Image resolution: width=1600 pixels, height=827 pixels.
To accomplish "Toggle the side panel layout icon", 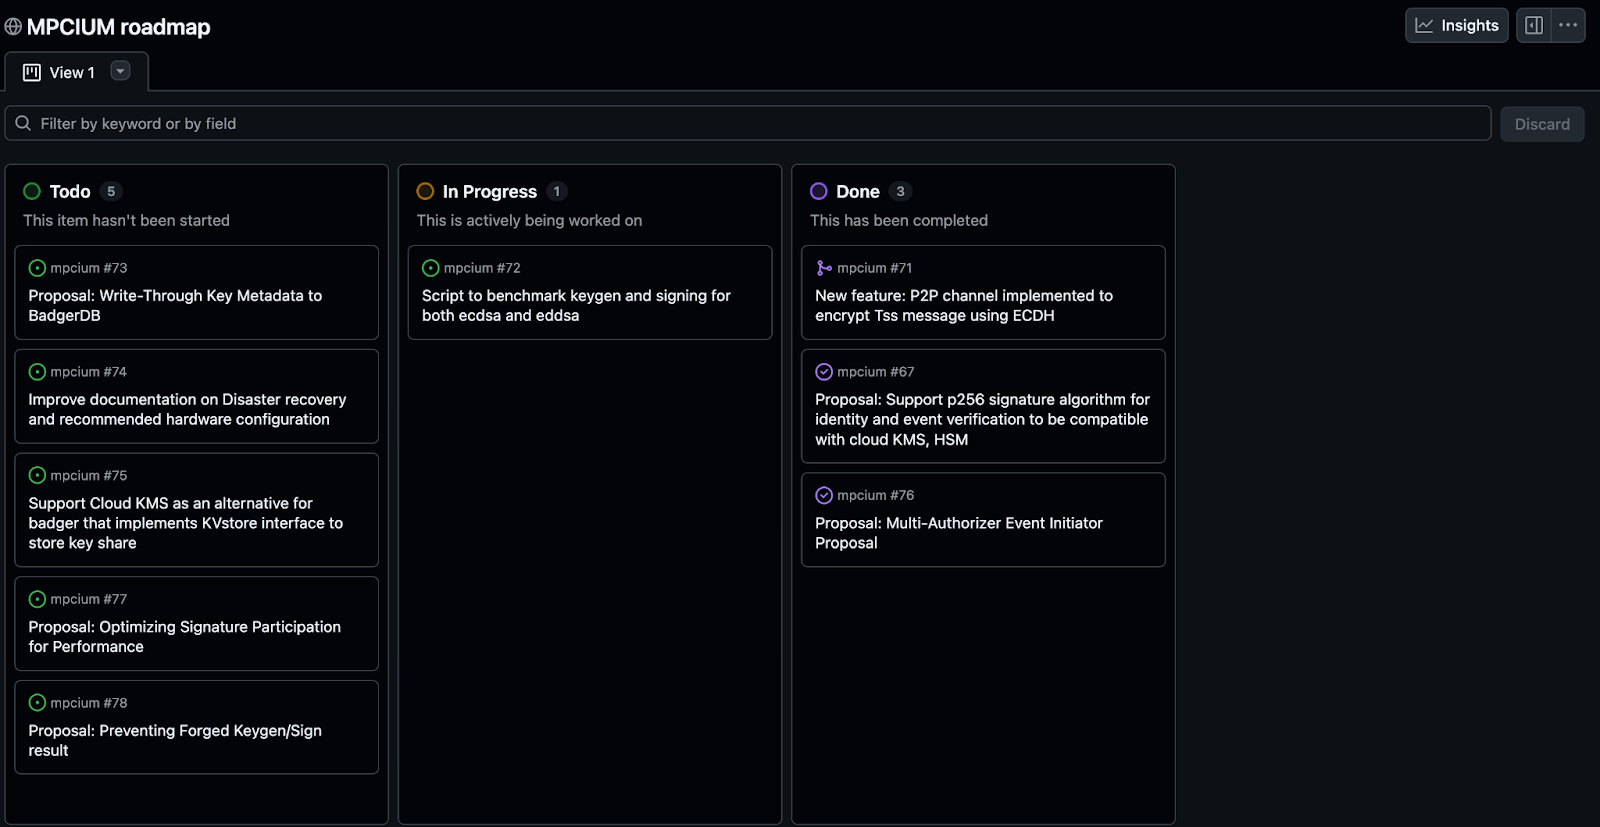I will pos(1534,26).
